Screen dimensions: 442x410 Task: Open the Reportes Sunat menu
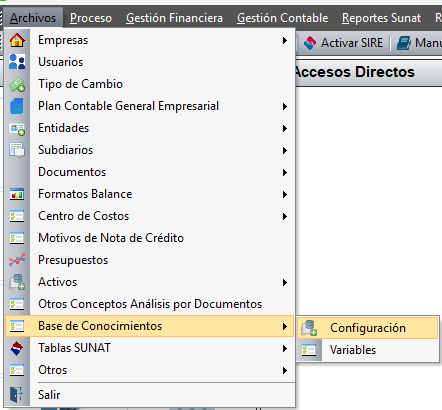[x=381, y=18]
